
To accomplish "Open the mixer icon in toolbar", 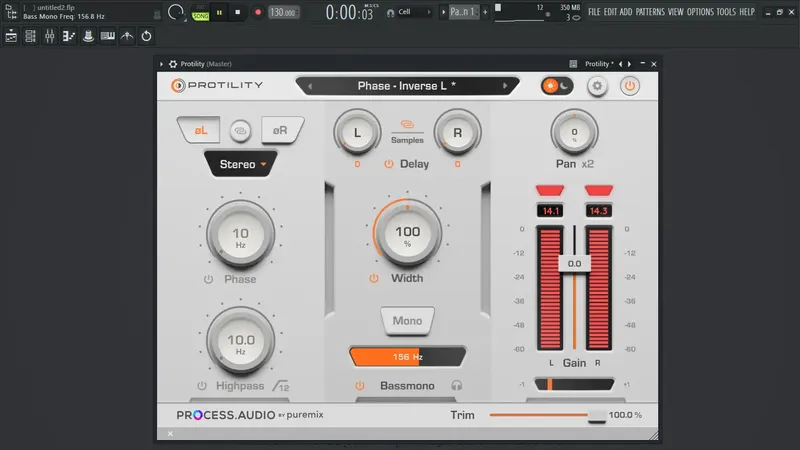I will [49, 36].
